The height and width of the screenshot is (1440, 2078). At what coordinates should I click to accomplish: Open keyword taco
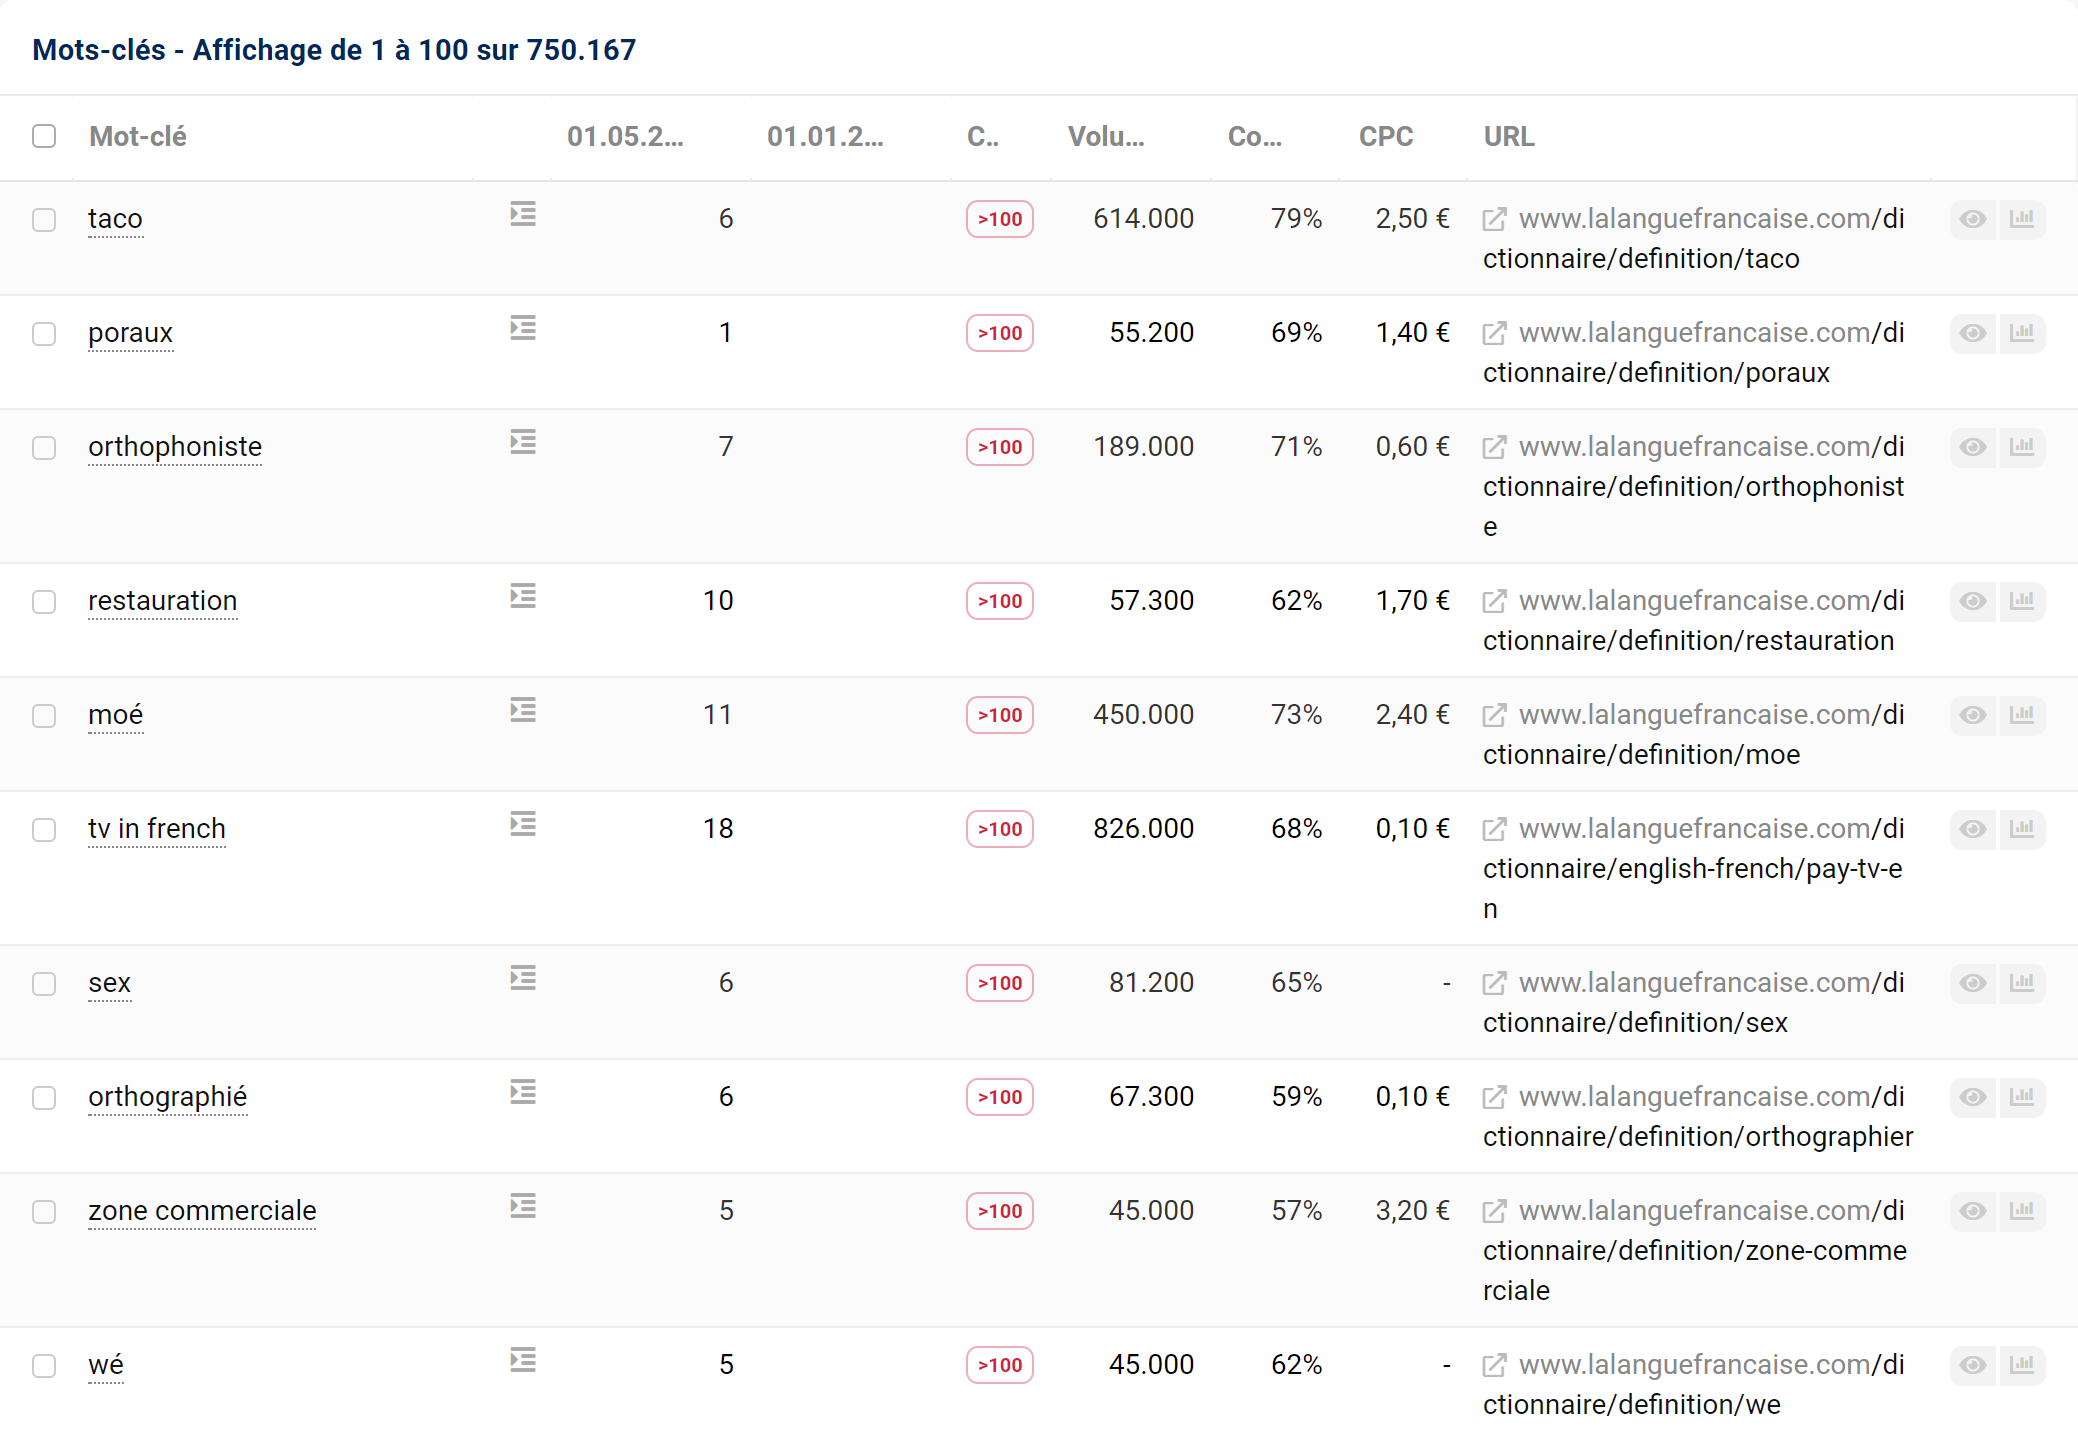coord(115,219)
